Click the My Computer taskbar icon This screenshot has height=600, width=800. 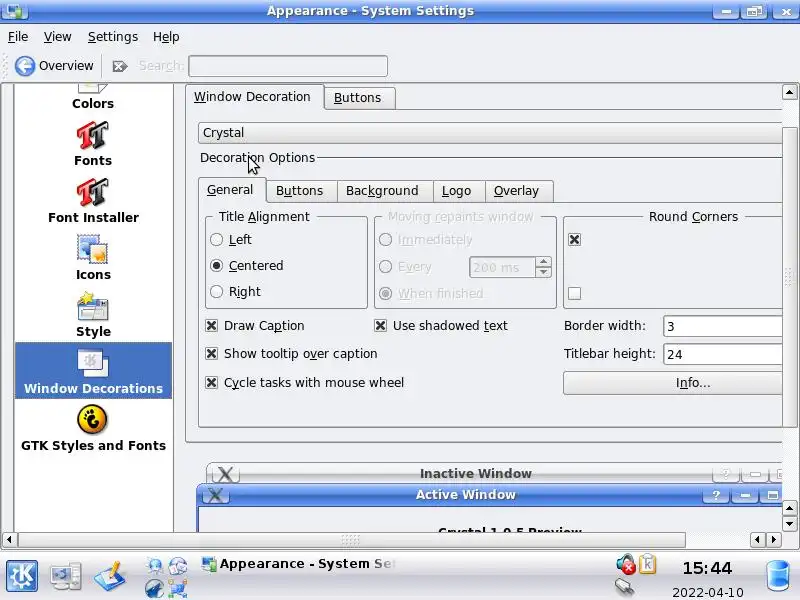coord(65,576)
